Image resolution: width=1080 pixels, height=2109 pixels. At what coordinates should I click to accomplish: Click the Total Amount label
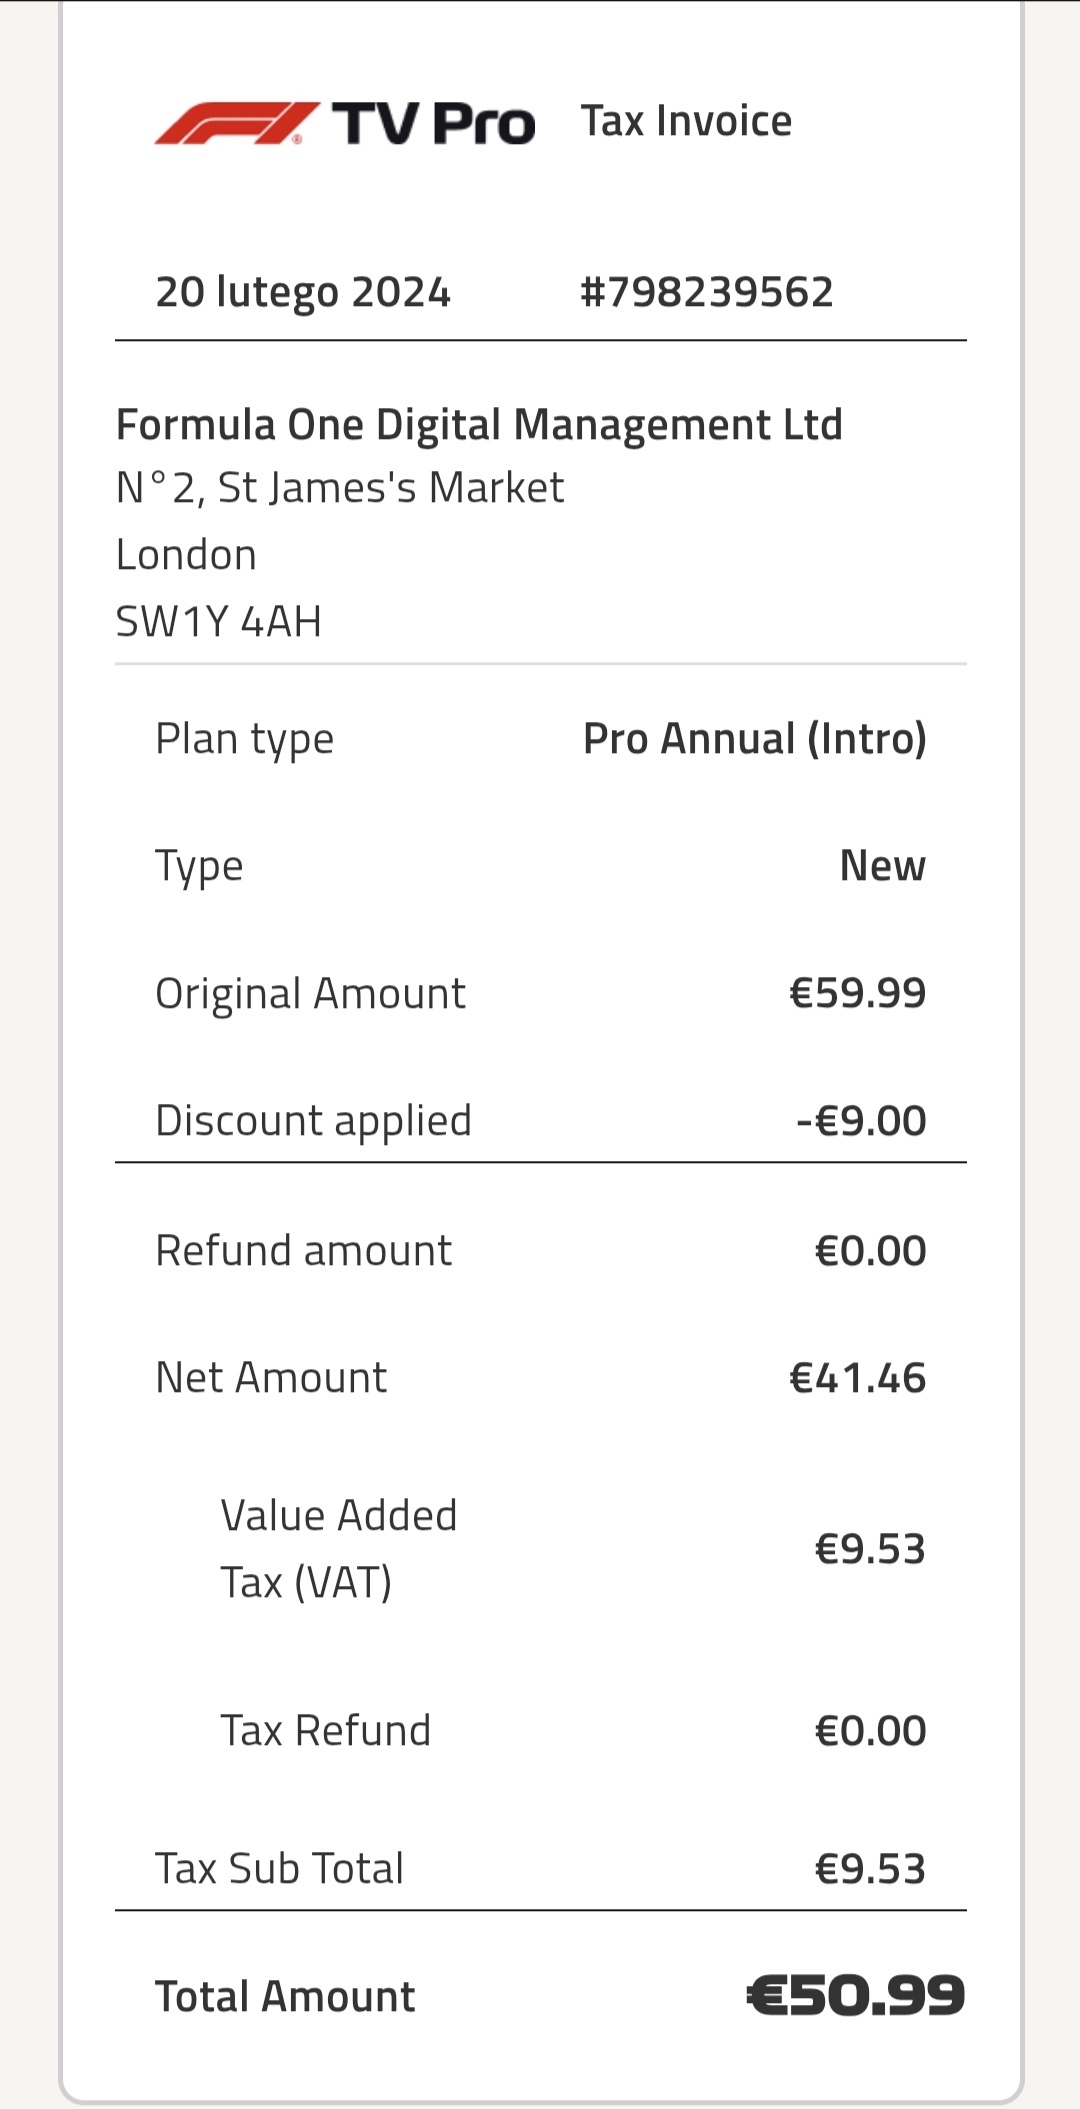click(x=285, y=1996)
